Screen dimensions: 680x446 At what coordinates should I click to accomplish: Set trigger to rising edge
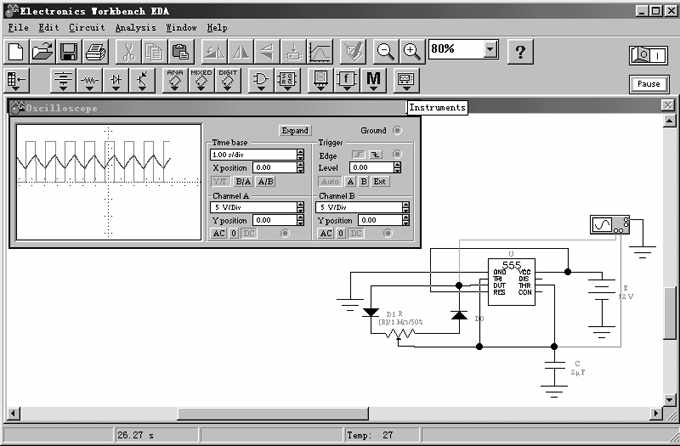tap(358, 154)
